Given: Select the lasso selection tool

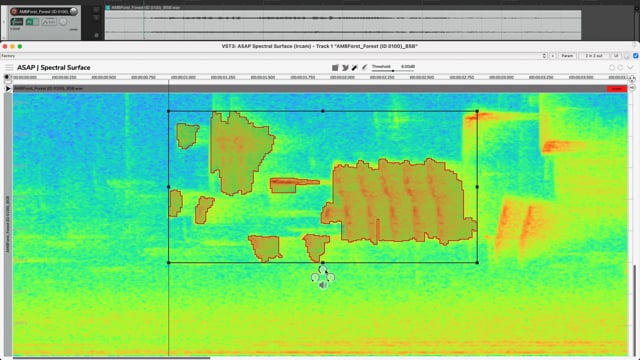Looking at the screenshot, I should point(345,67).
